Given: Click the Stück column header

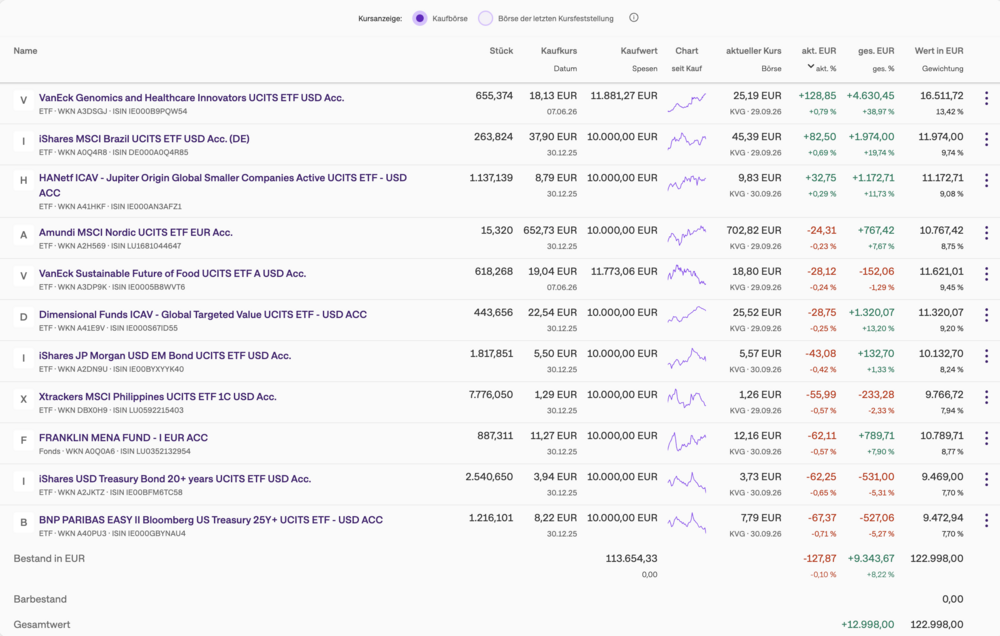Looking at the screenshot, I should click(501, 51).
